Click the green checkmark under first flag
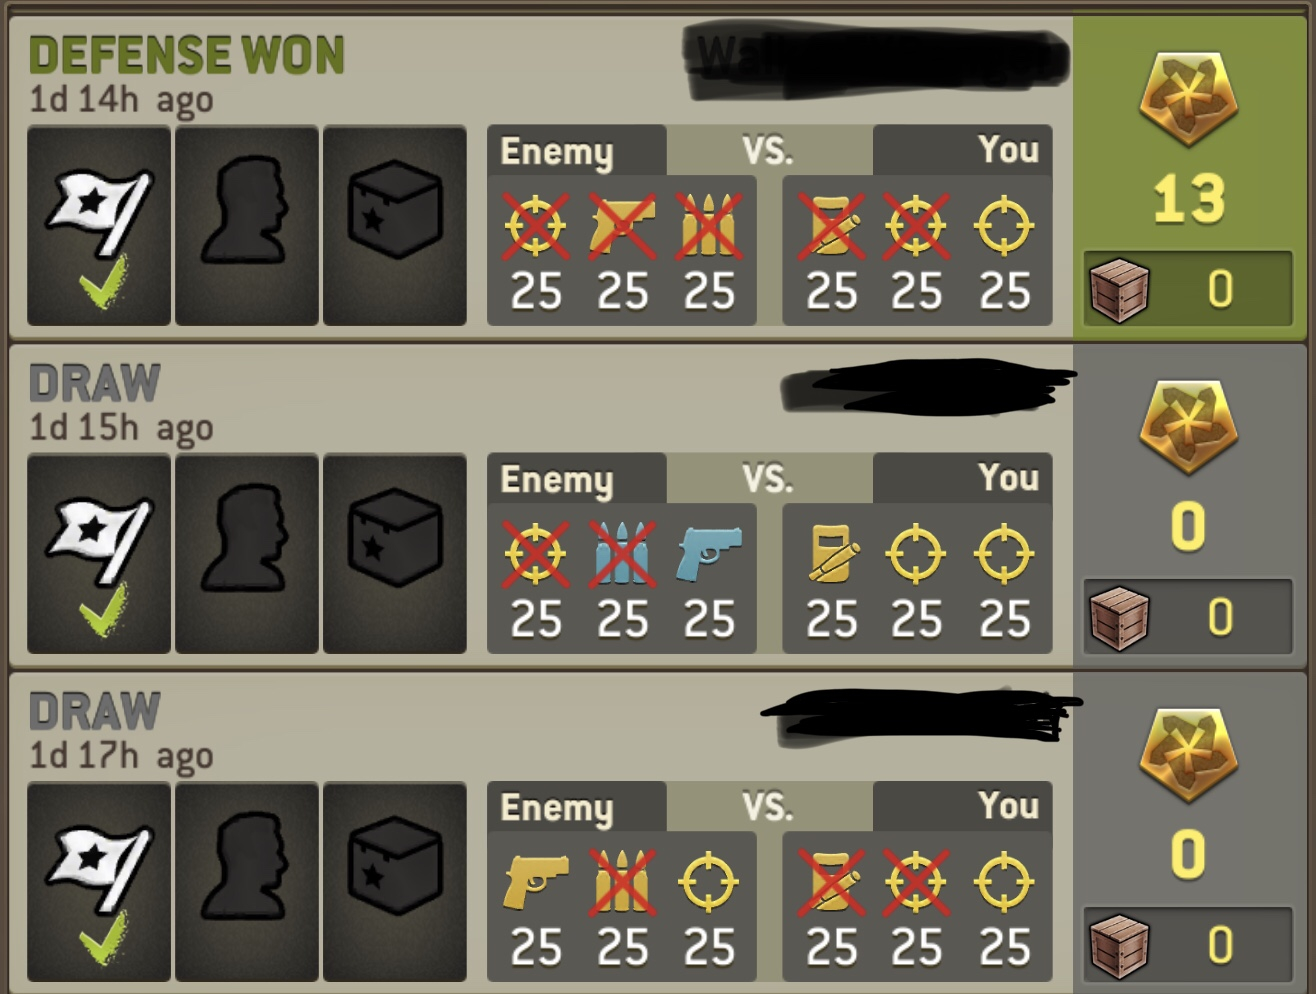Viewport: 1316px width, 994px height. click(104, 280)
